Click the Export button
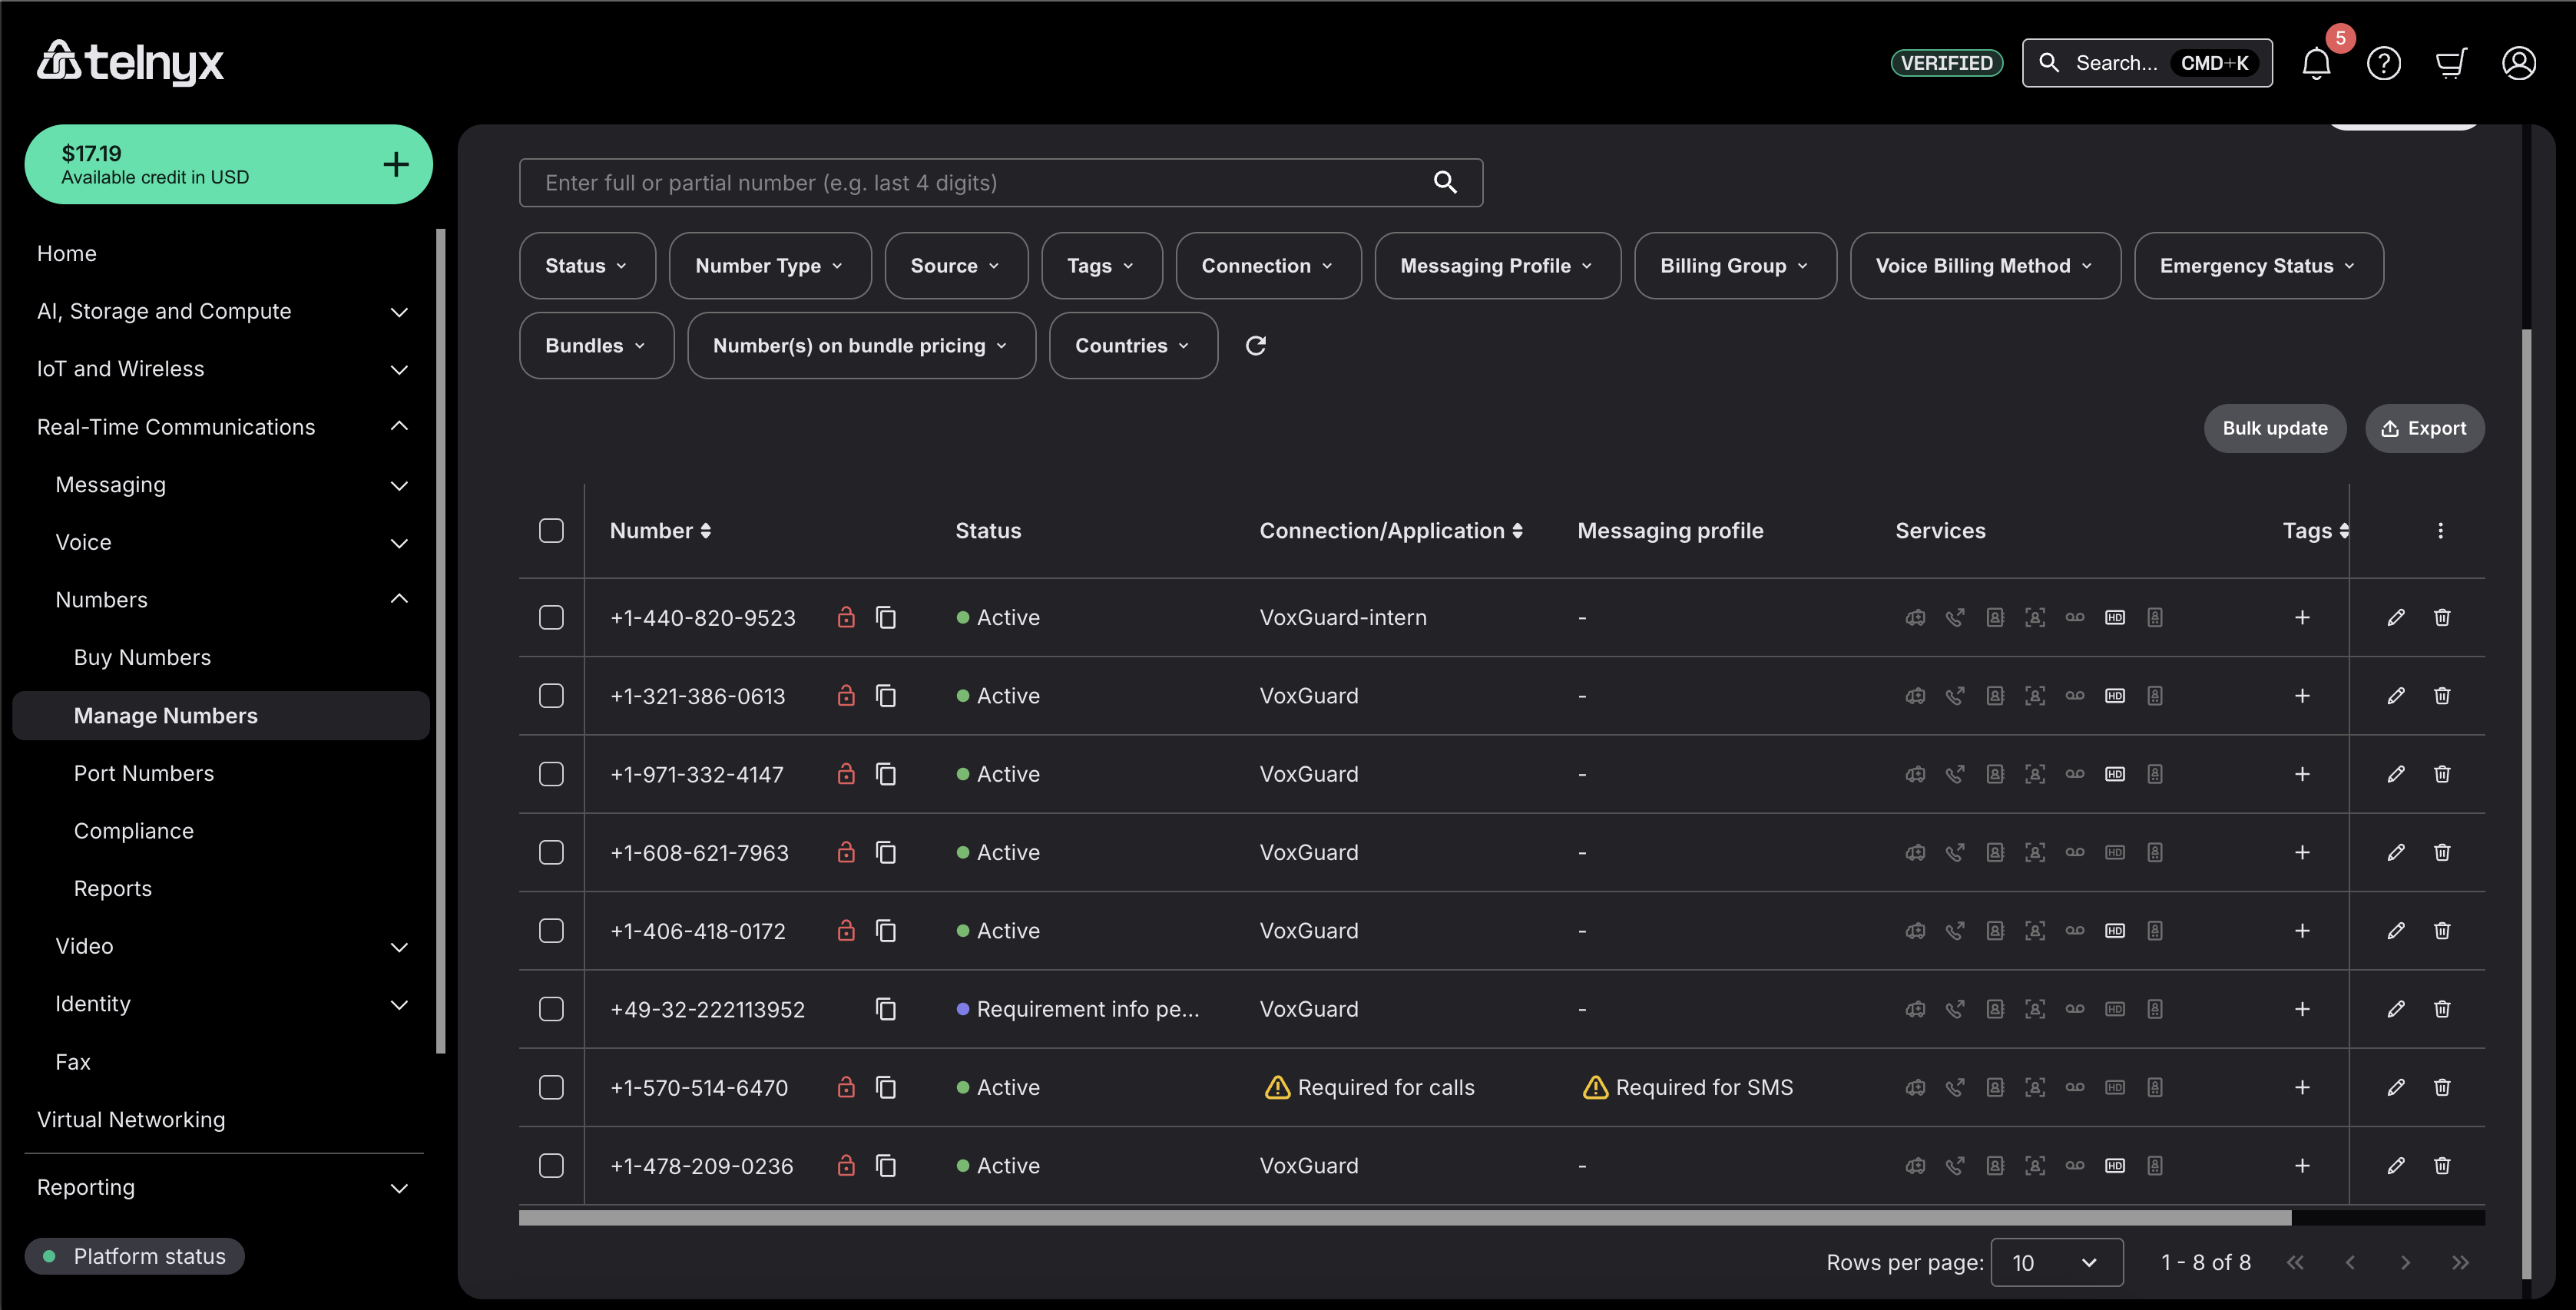 pyautogui.click(x=2423, y=428)
